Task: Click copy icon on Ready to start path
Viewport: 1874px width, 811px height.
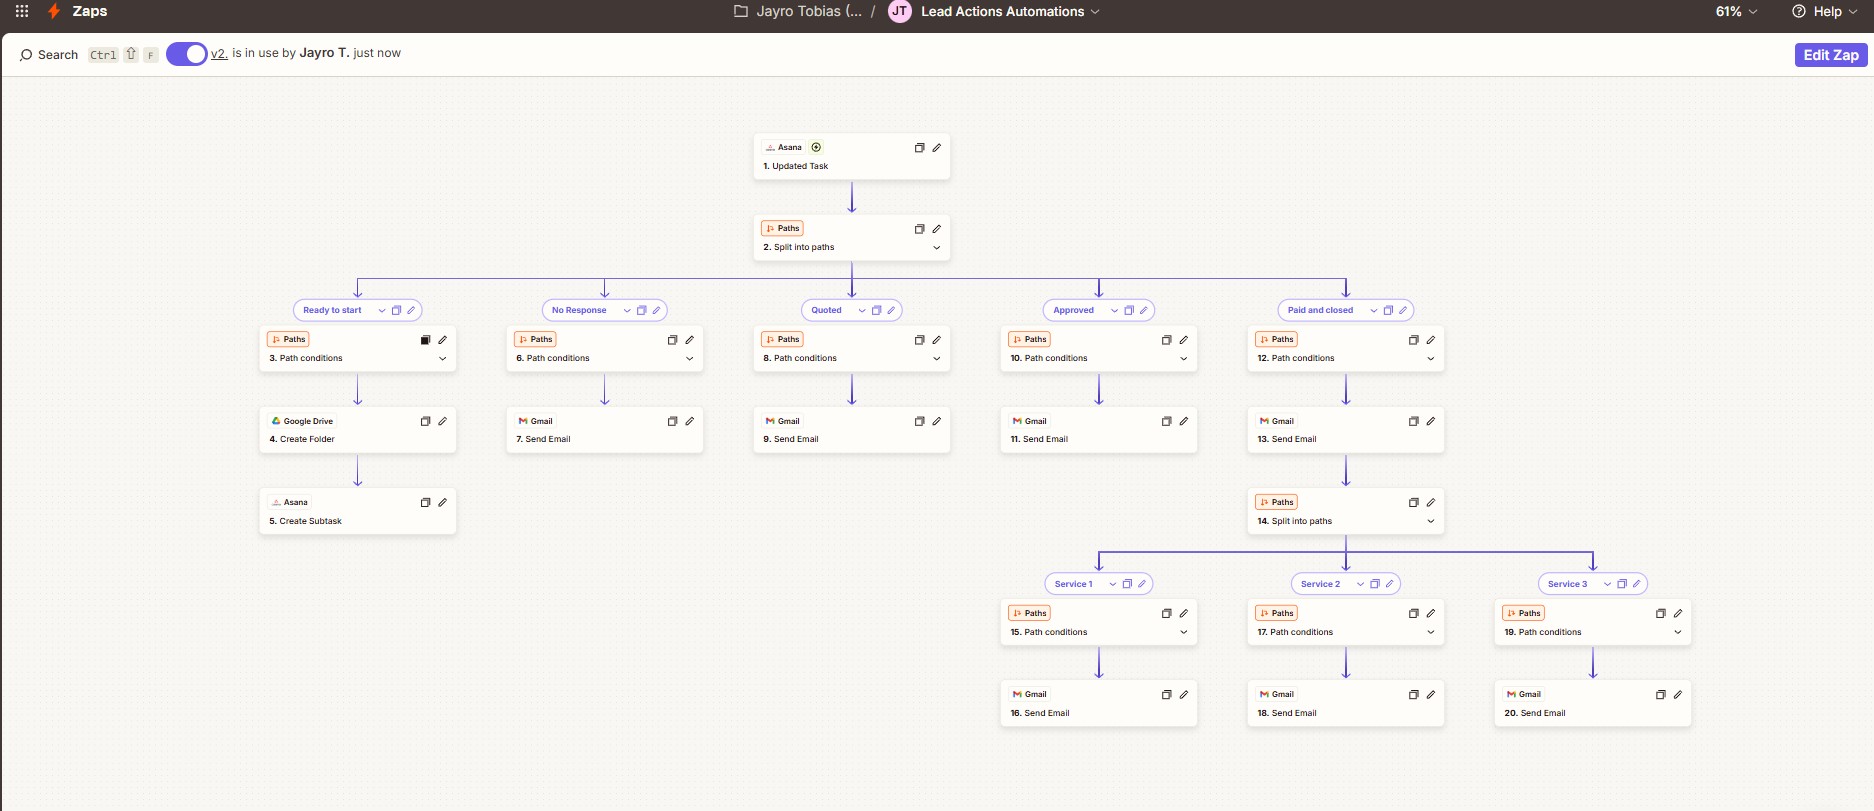Action: [x=396, y=311]
